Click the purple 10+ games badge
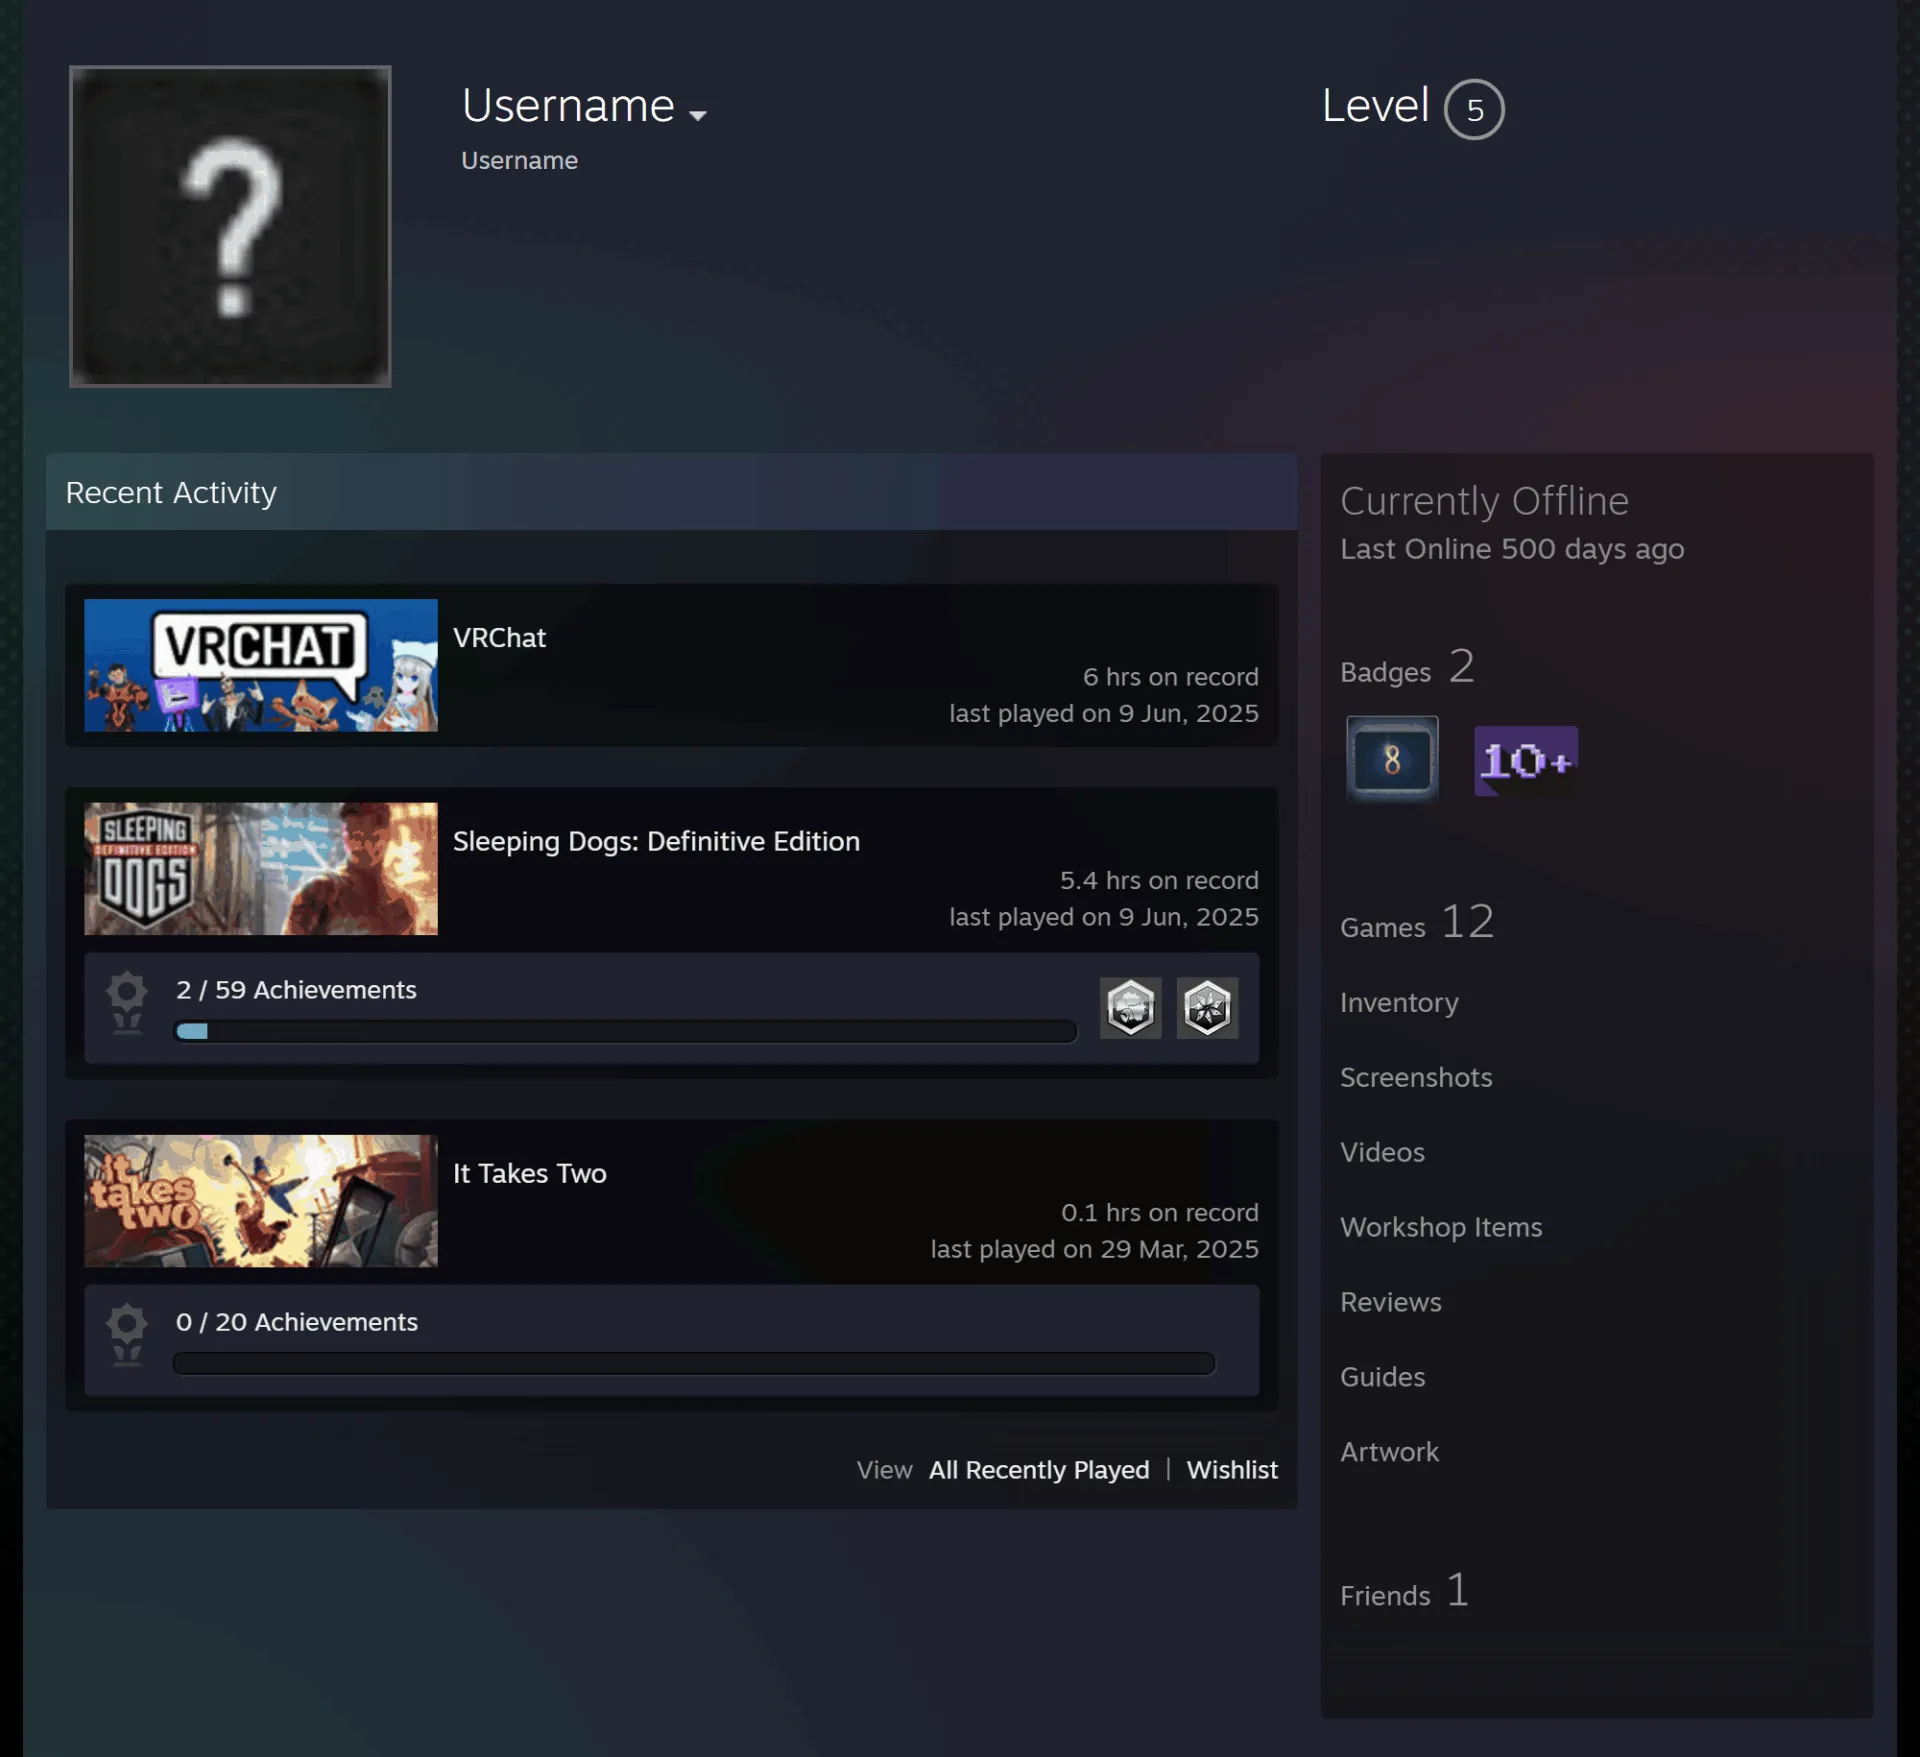Image resolution: width=1920 pixels, height=1757 pixels. pyautogui.click(x=1526, y=761)
